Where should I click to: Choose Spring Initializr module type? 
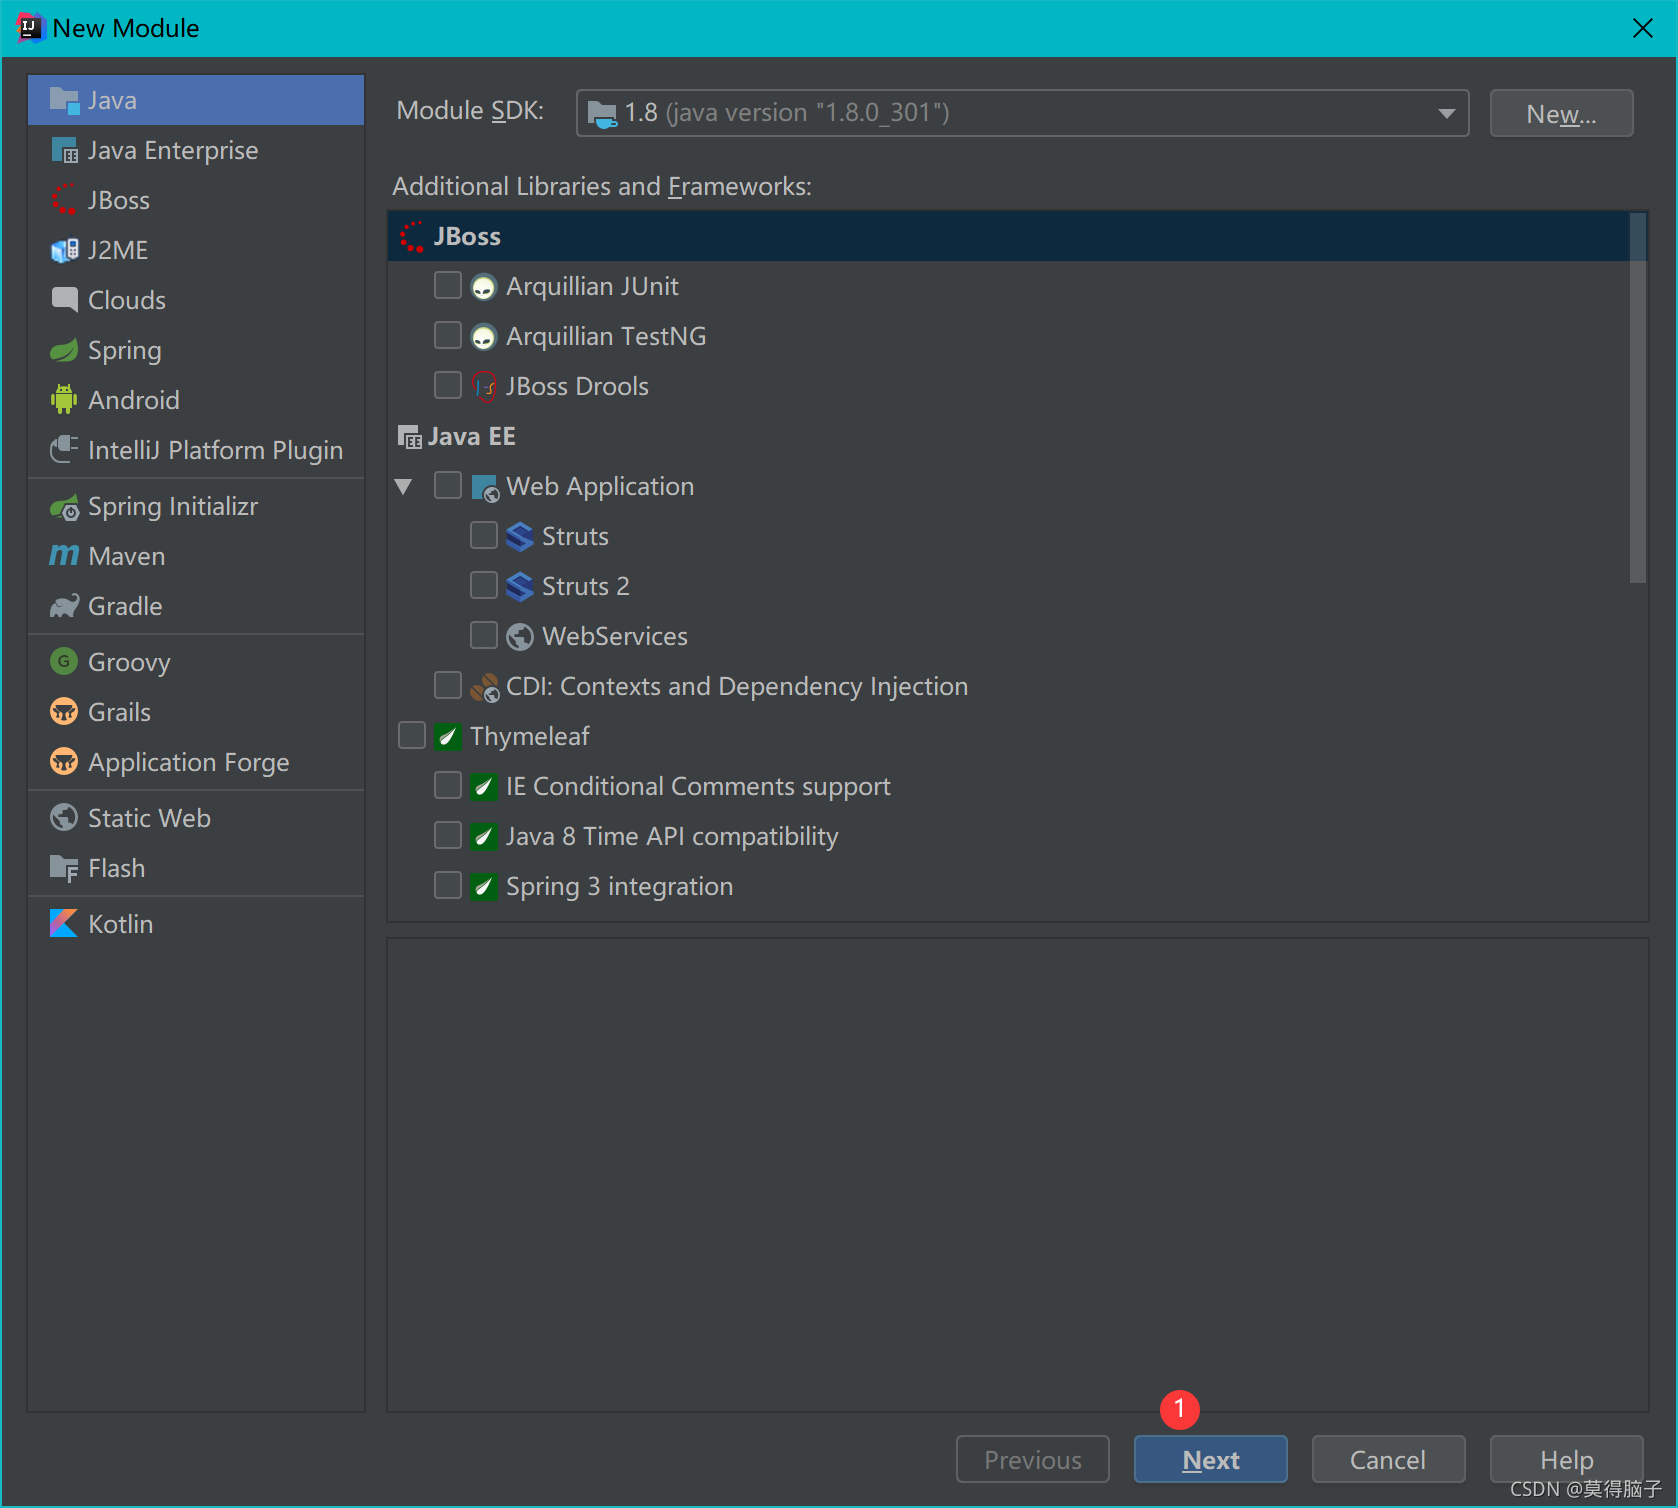(x=196, y=506)
